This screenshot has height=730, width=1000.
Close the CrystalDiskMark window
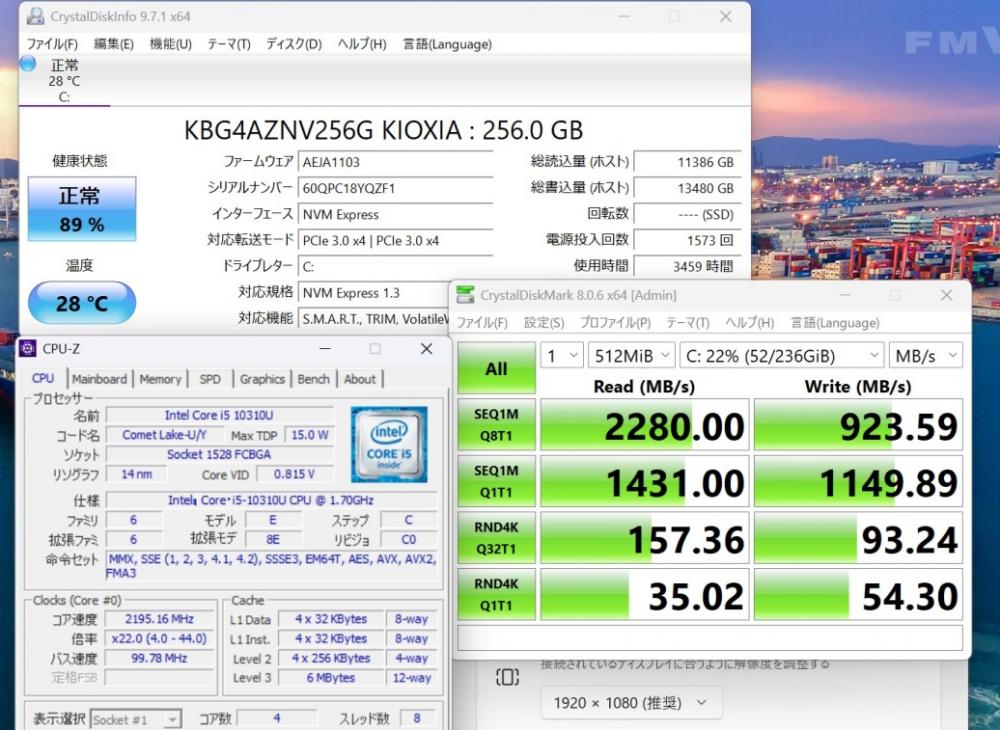(x=946, y=295)
